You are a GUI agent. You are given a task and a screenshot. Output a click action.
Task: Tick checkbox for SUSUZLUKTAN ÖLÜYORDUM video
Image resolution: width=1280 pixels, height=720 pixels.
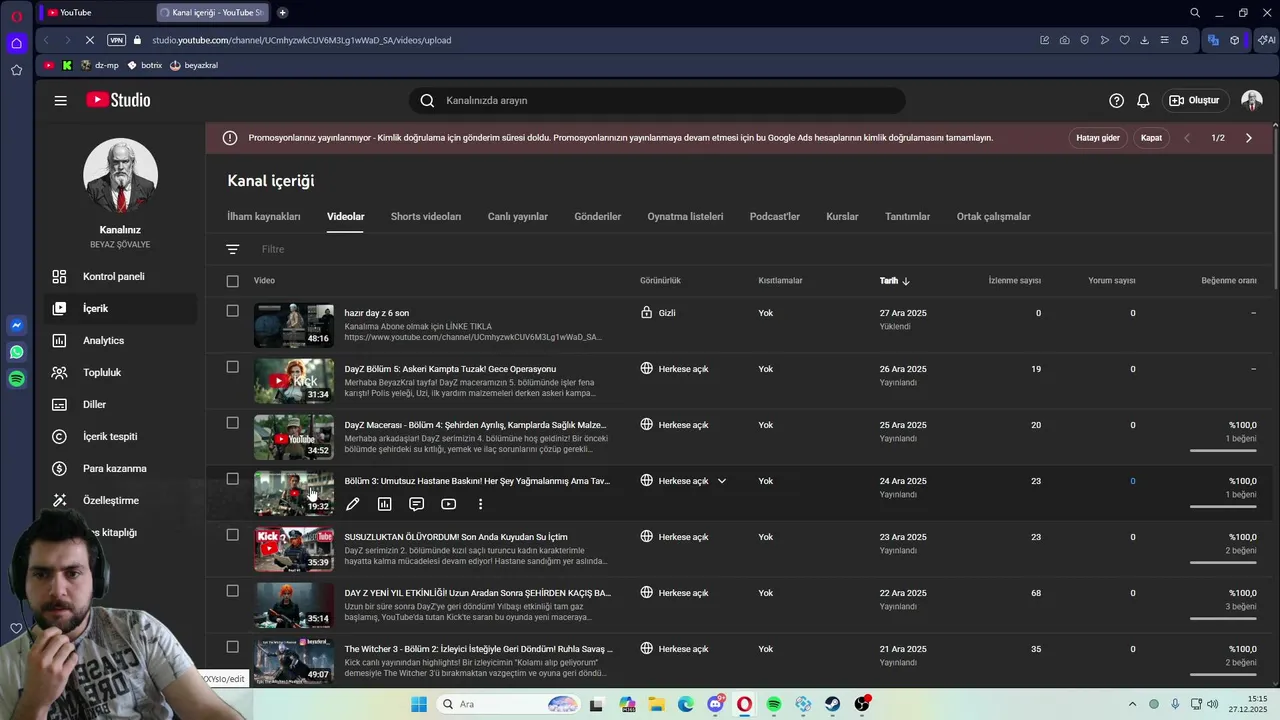[x=233, y=535]
